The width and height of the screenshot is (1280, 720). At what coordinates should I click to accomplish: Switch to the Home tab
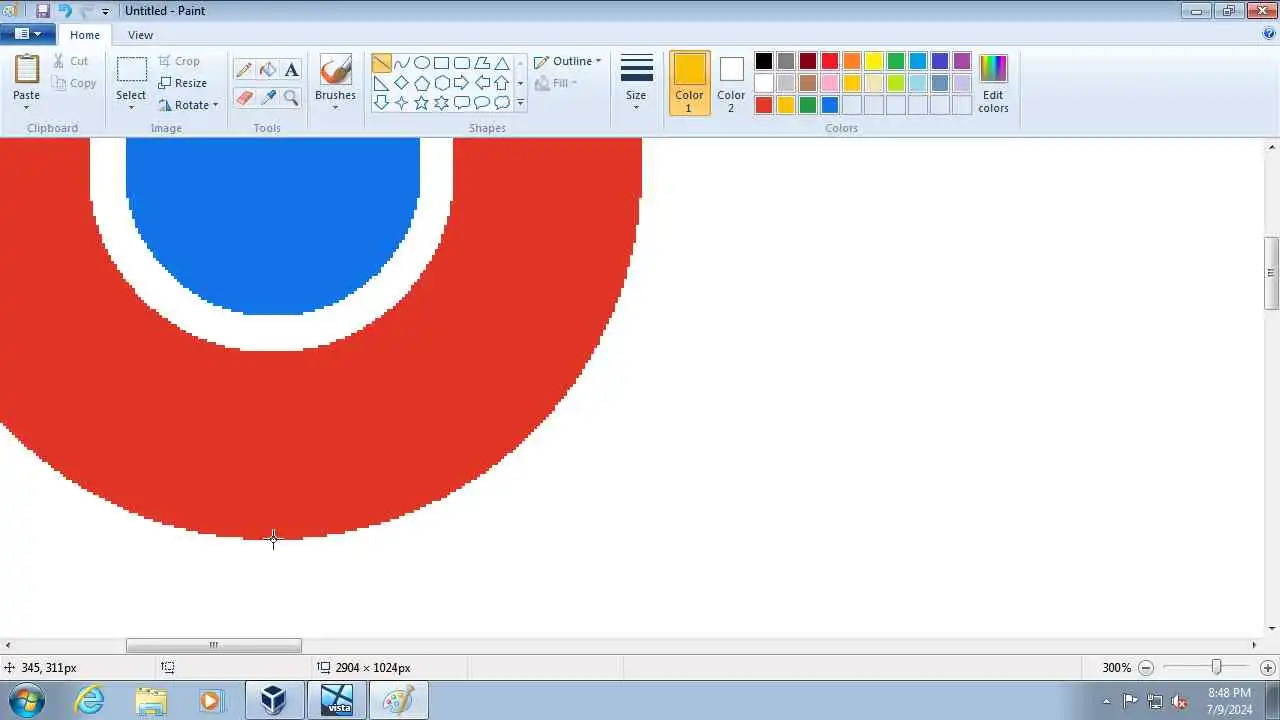[85, 35]
